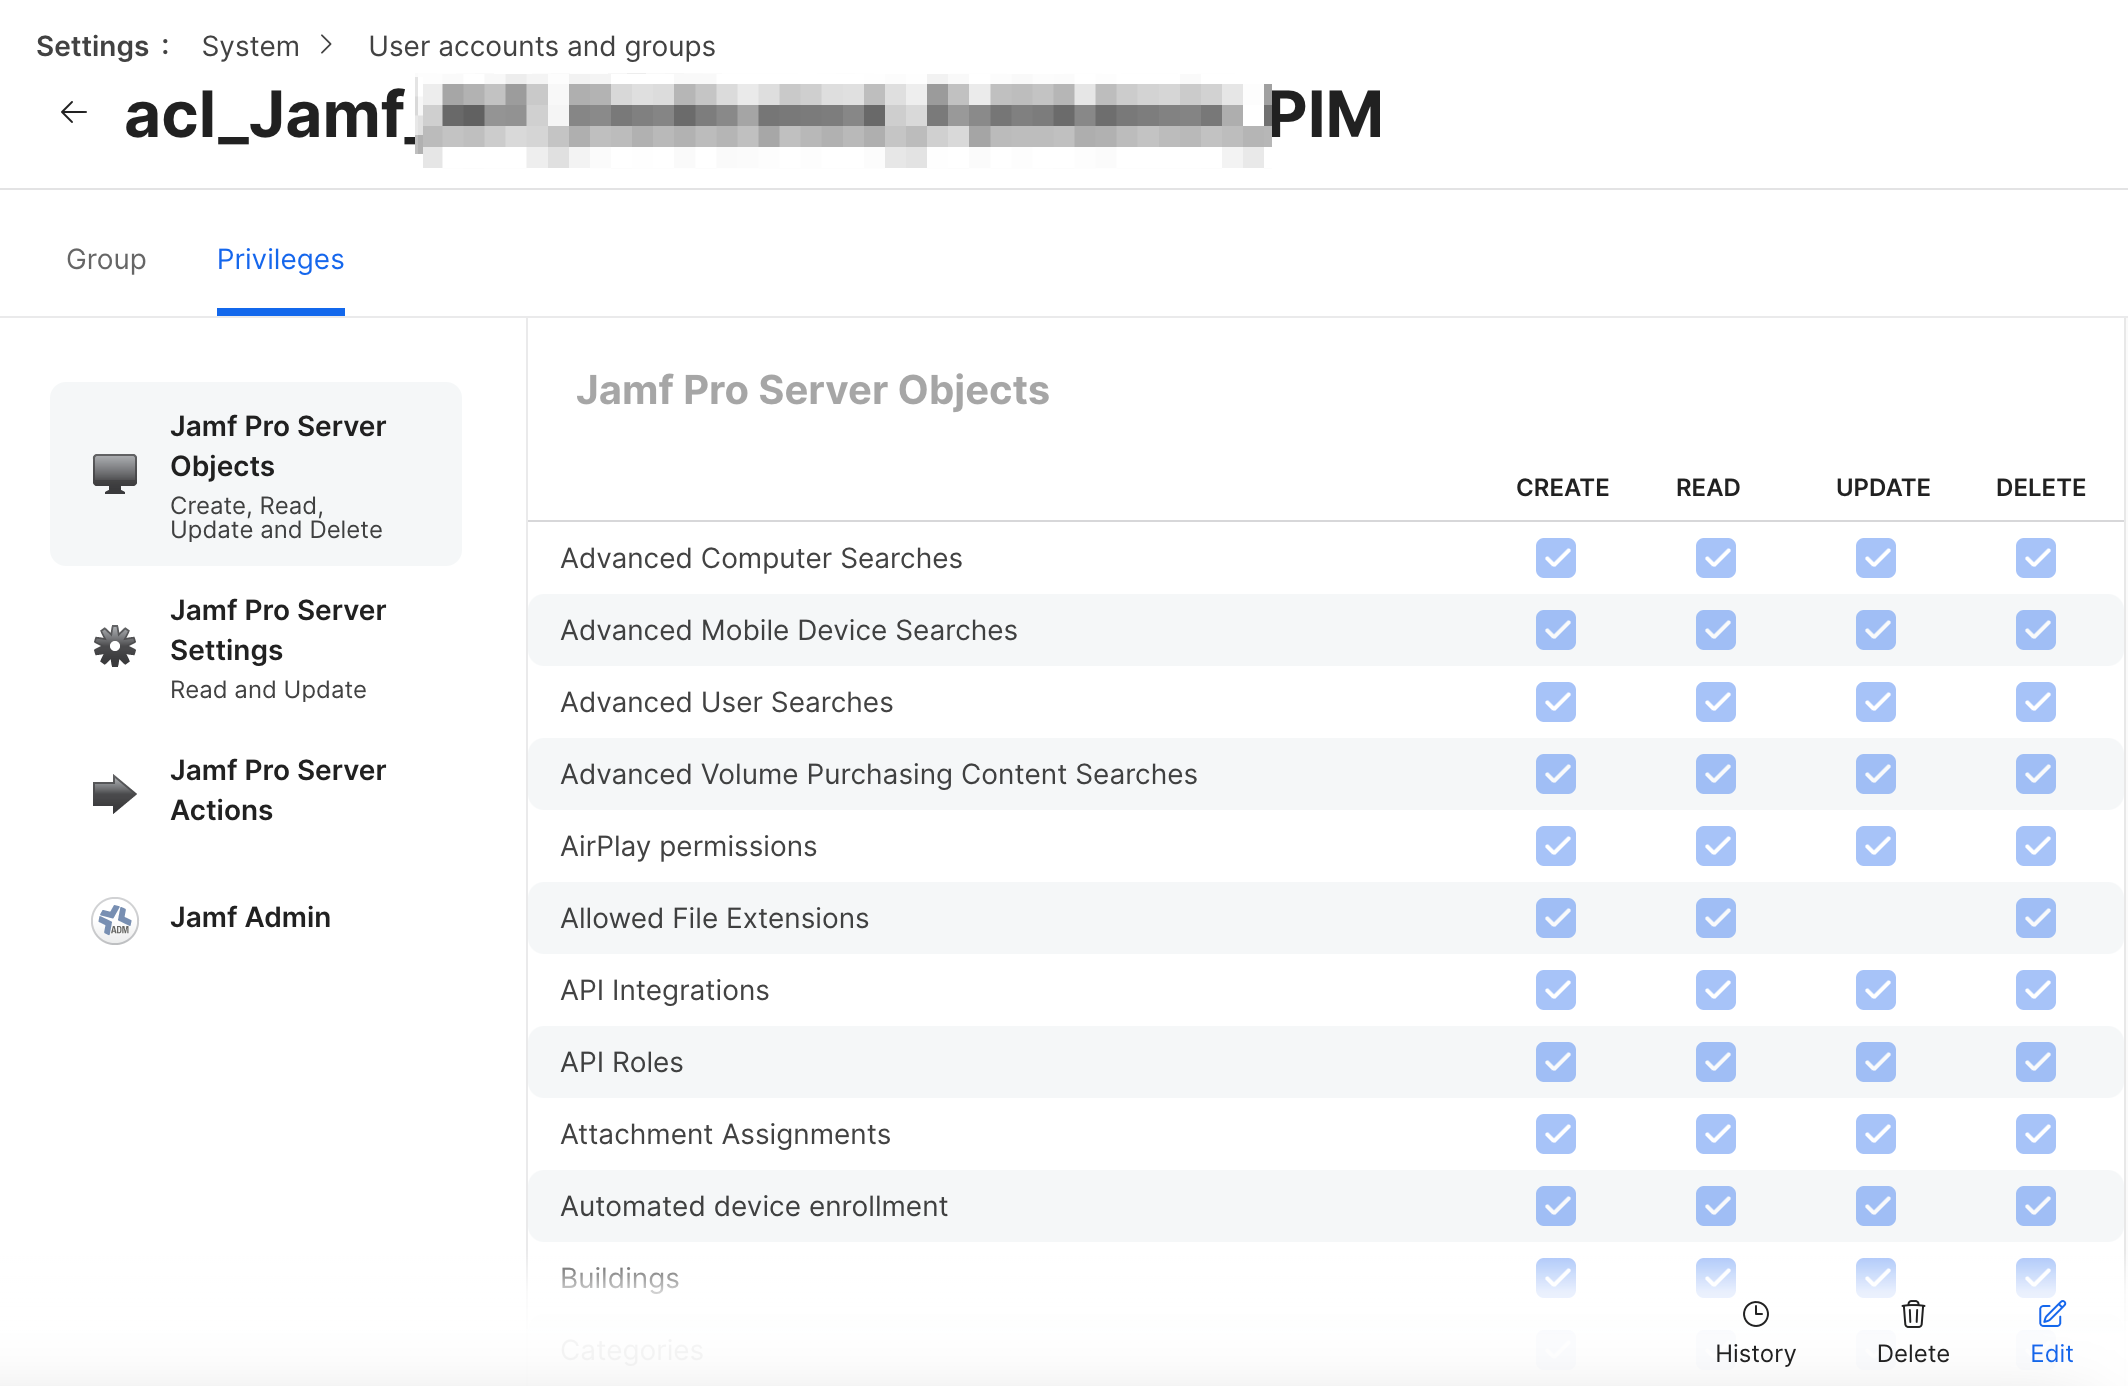The image size is (2128, 1386).
Task: Click the CREATE column header
Action: pos(1562,488)
